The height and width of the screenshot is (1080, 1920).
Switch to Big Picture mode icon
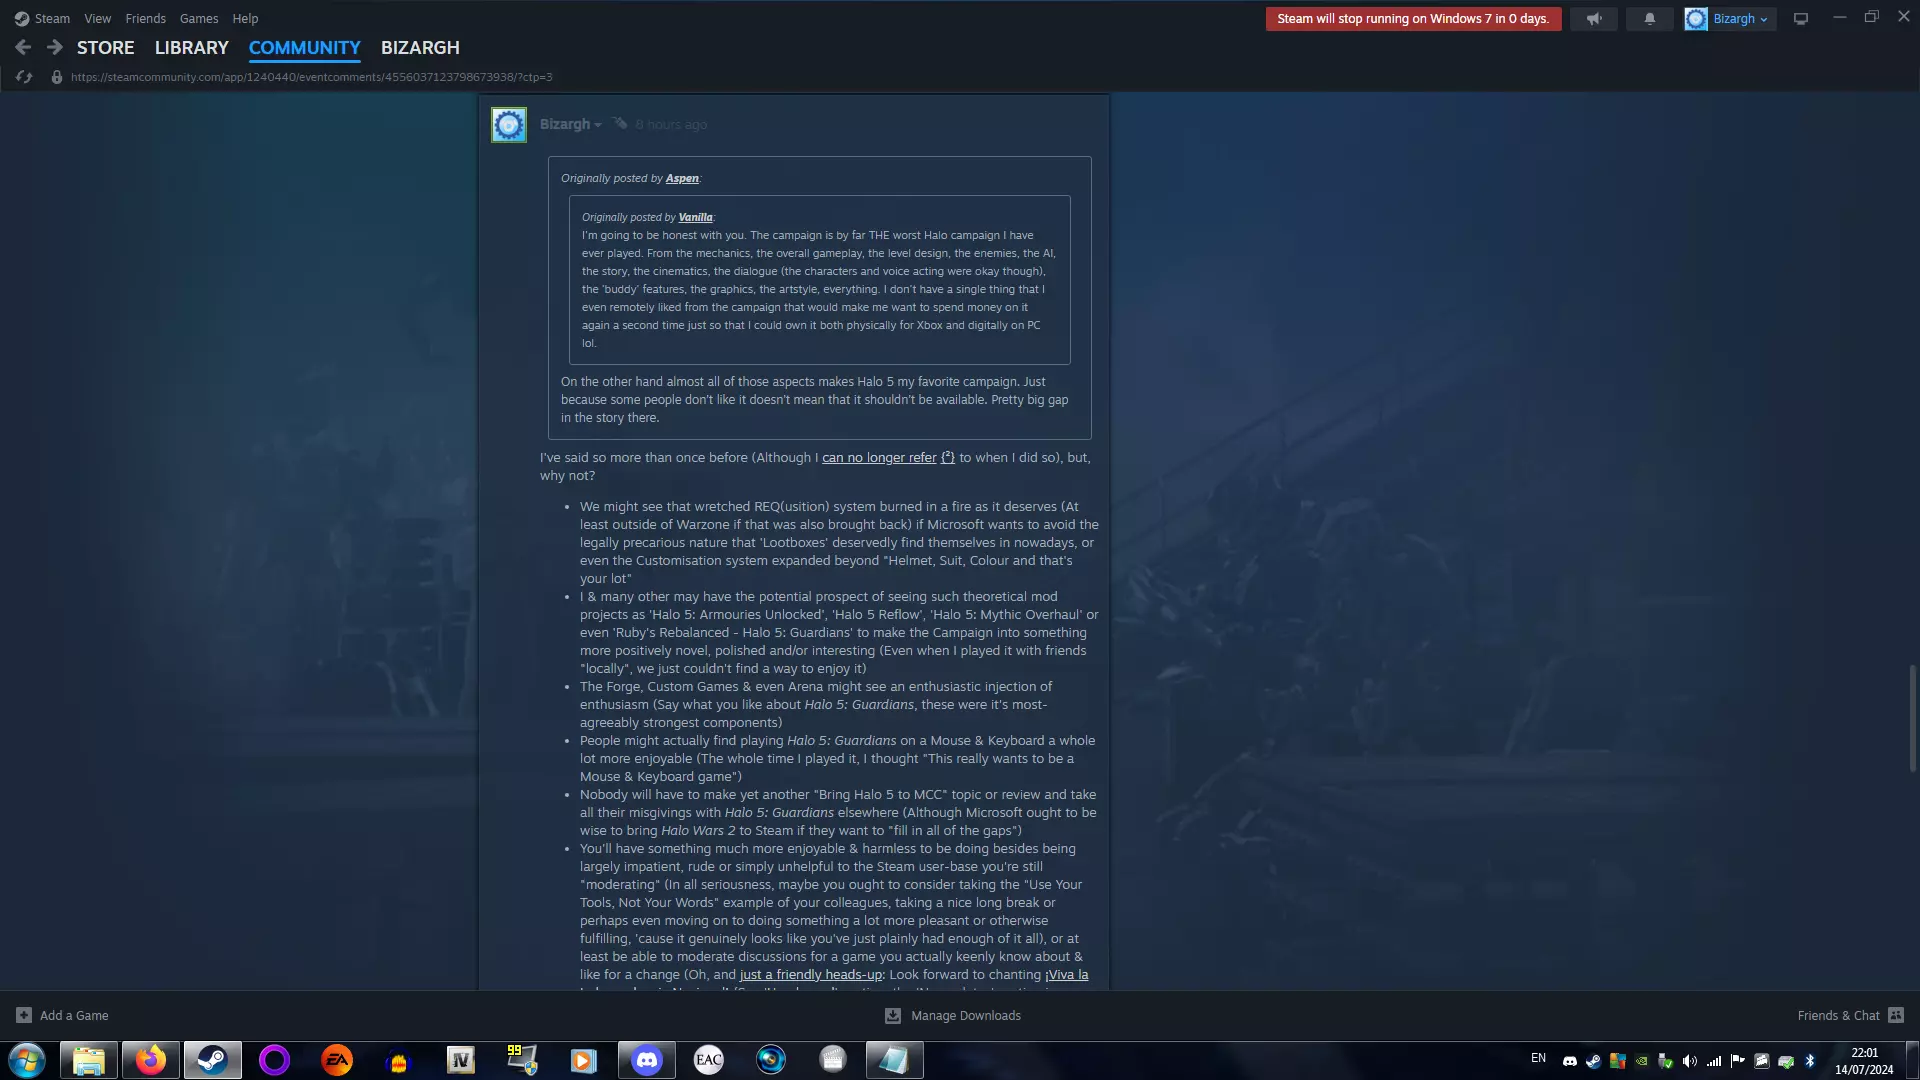(x=1800, y=19)
